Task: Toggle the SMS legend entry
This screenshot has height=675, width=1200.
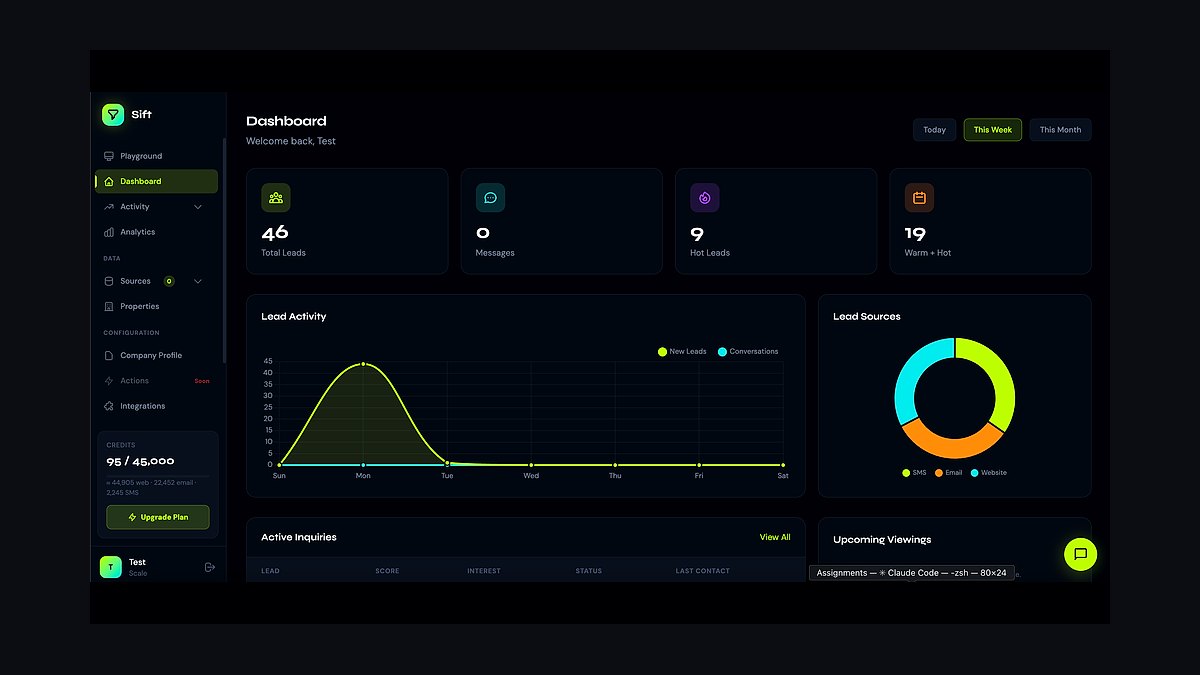Action: click(914, 473)
